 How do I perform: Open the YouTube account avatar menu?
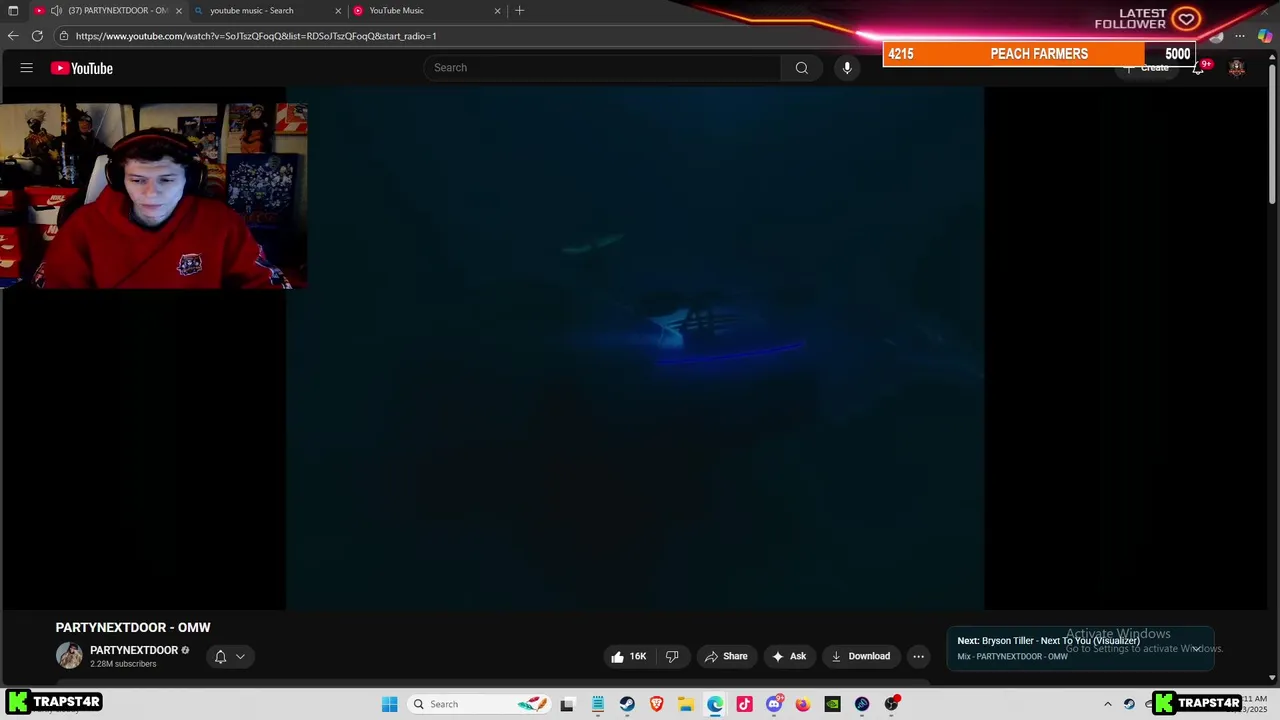1237,68
